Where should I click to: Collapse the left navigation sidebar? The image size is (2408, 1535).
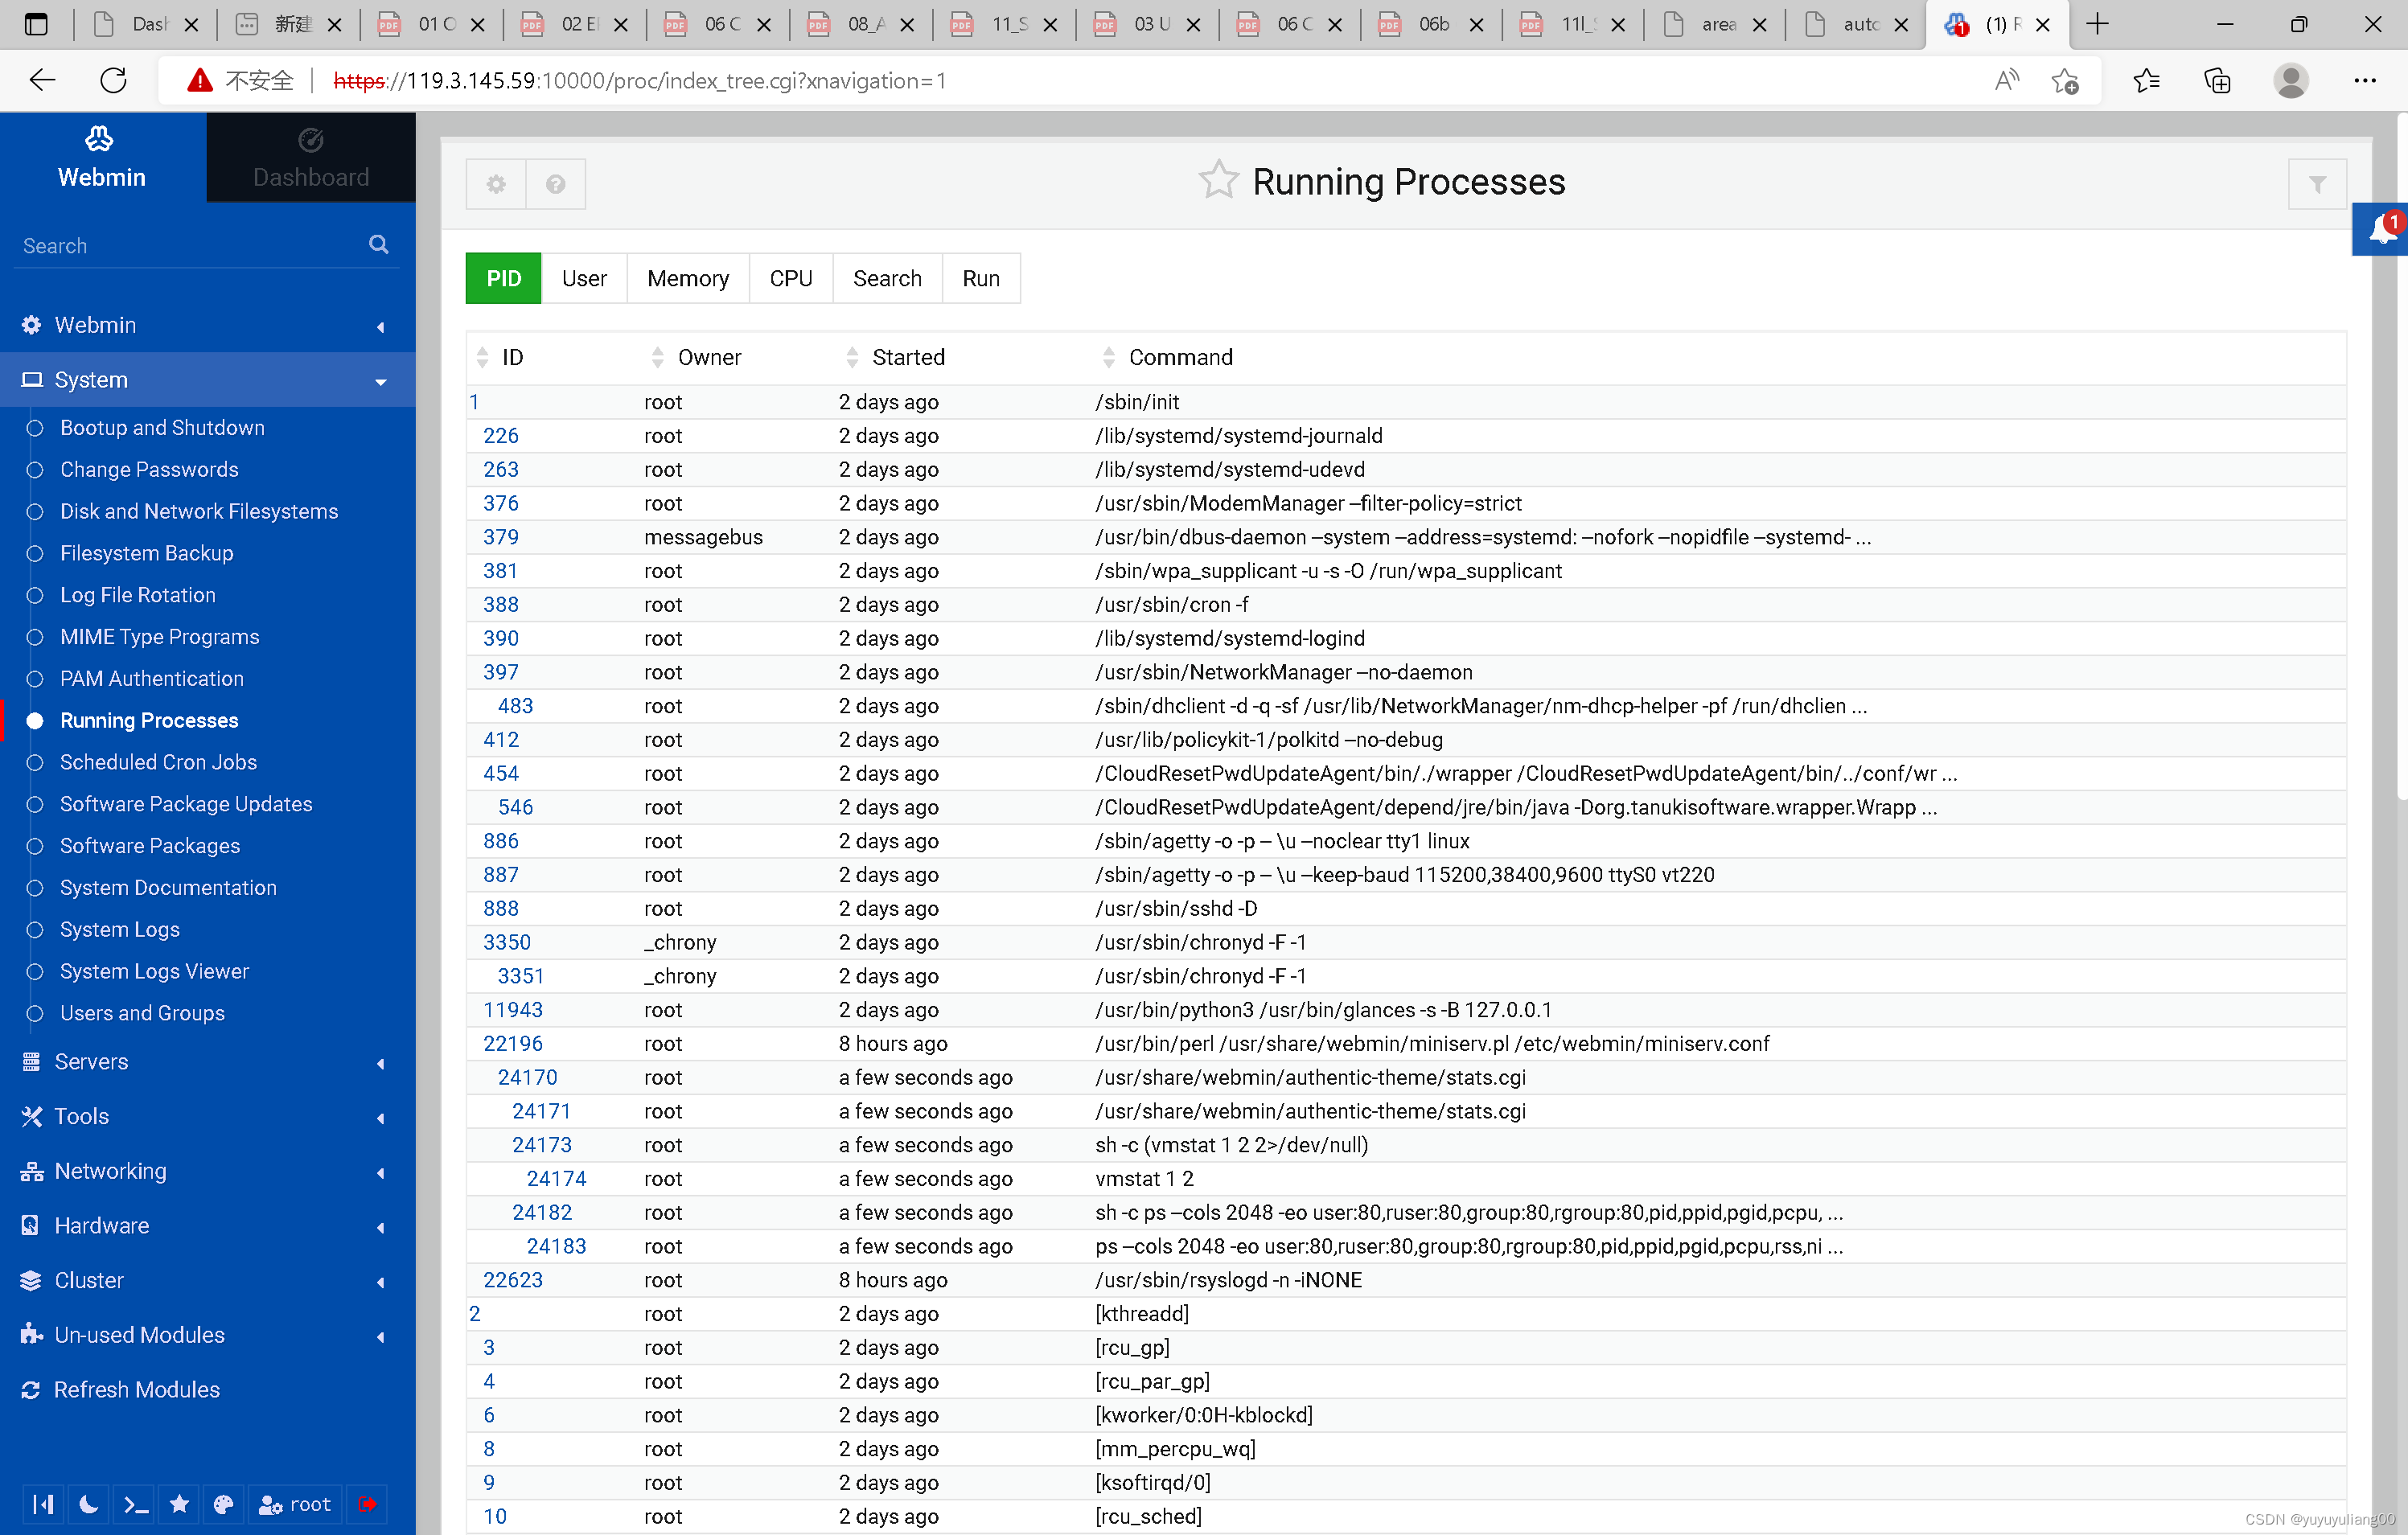(42, 1504)
